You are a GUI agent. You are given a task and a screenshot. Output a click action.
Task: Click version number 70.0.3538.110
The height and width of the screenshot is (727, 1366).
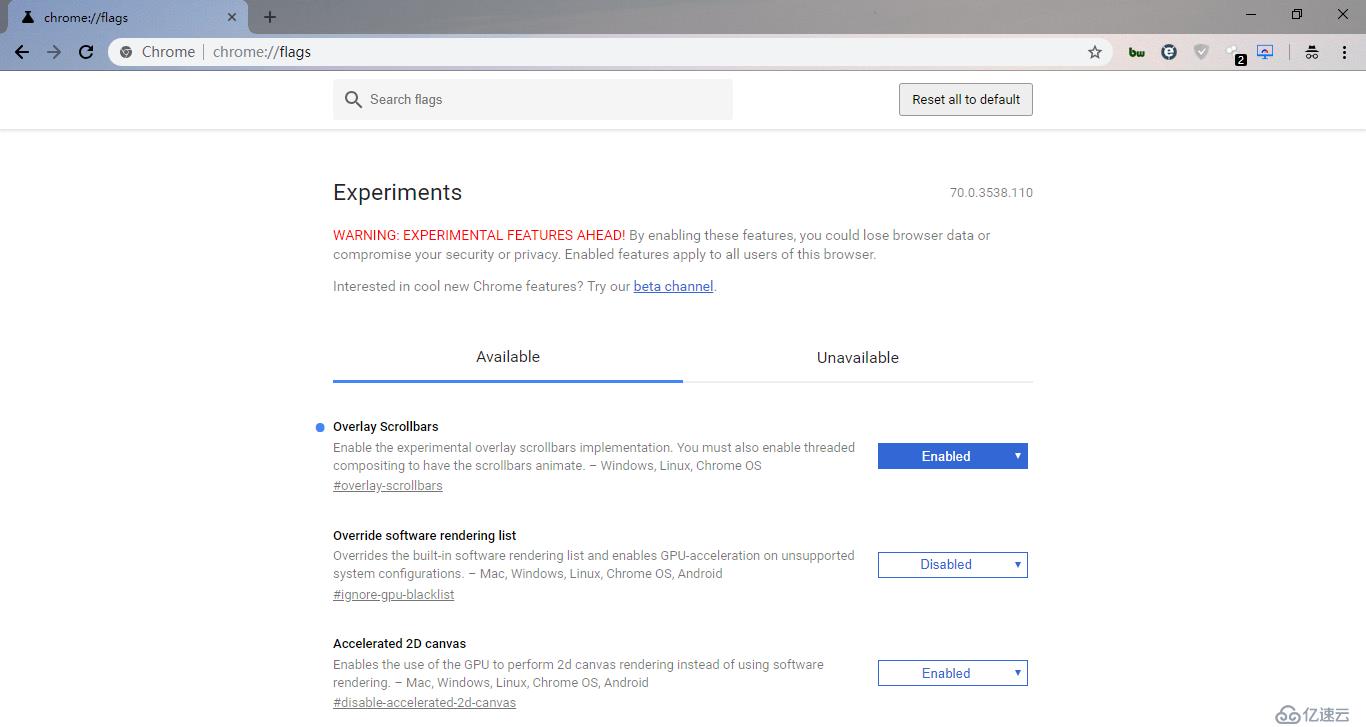coord(991,192)
